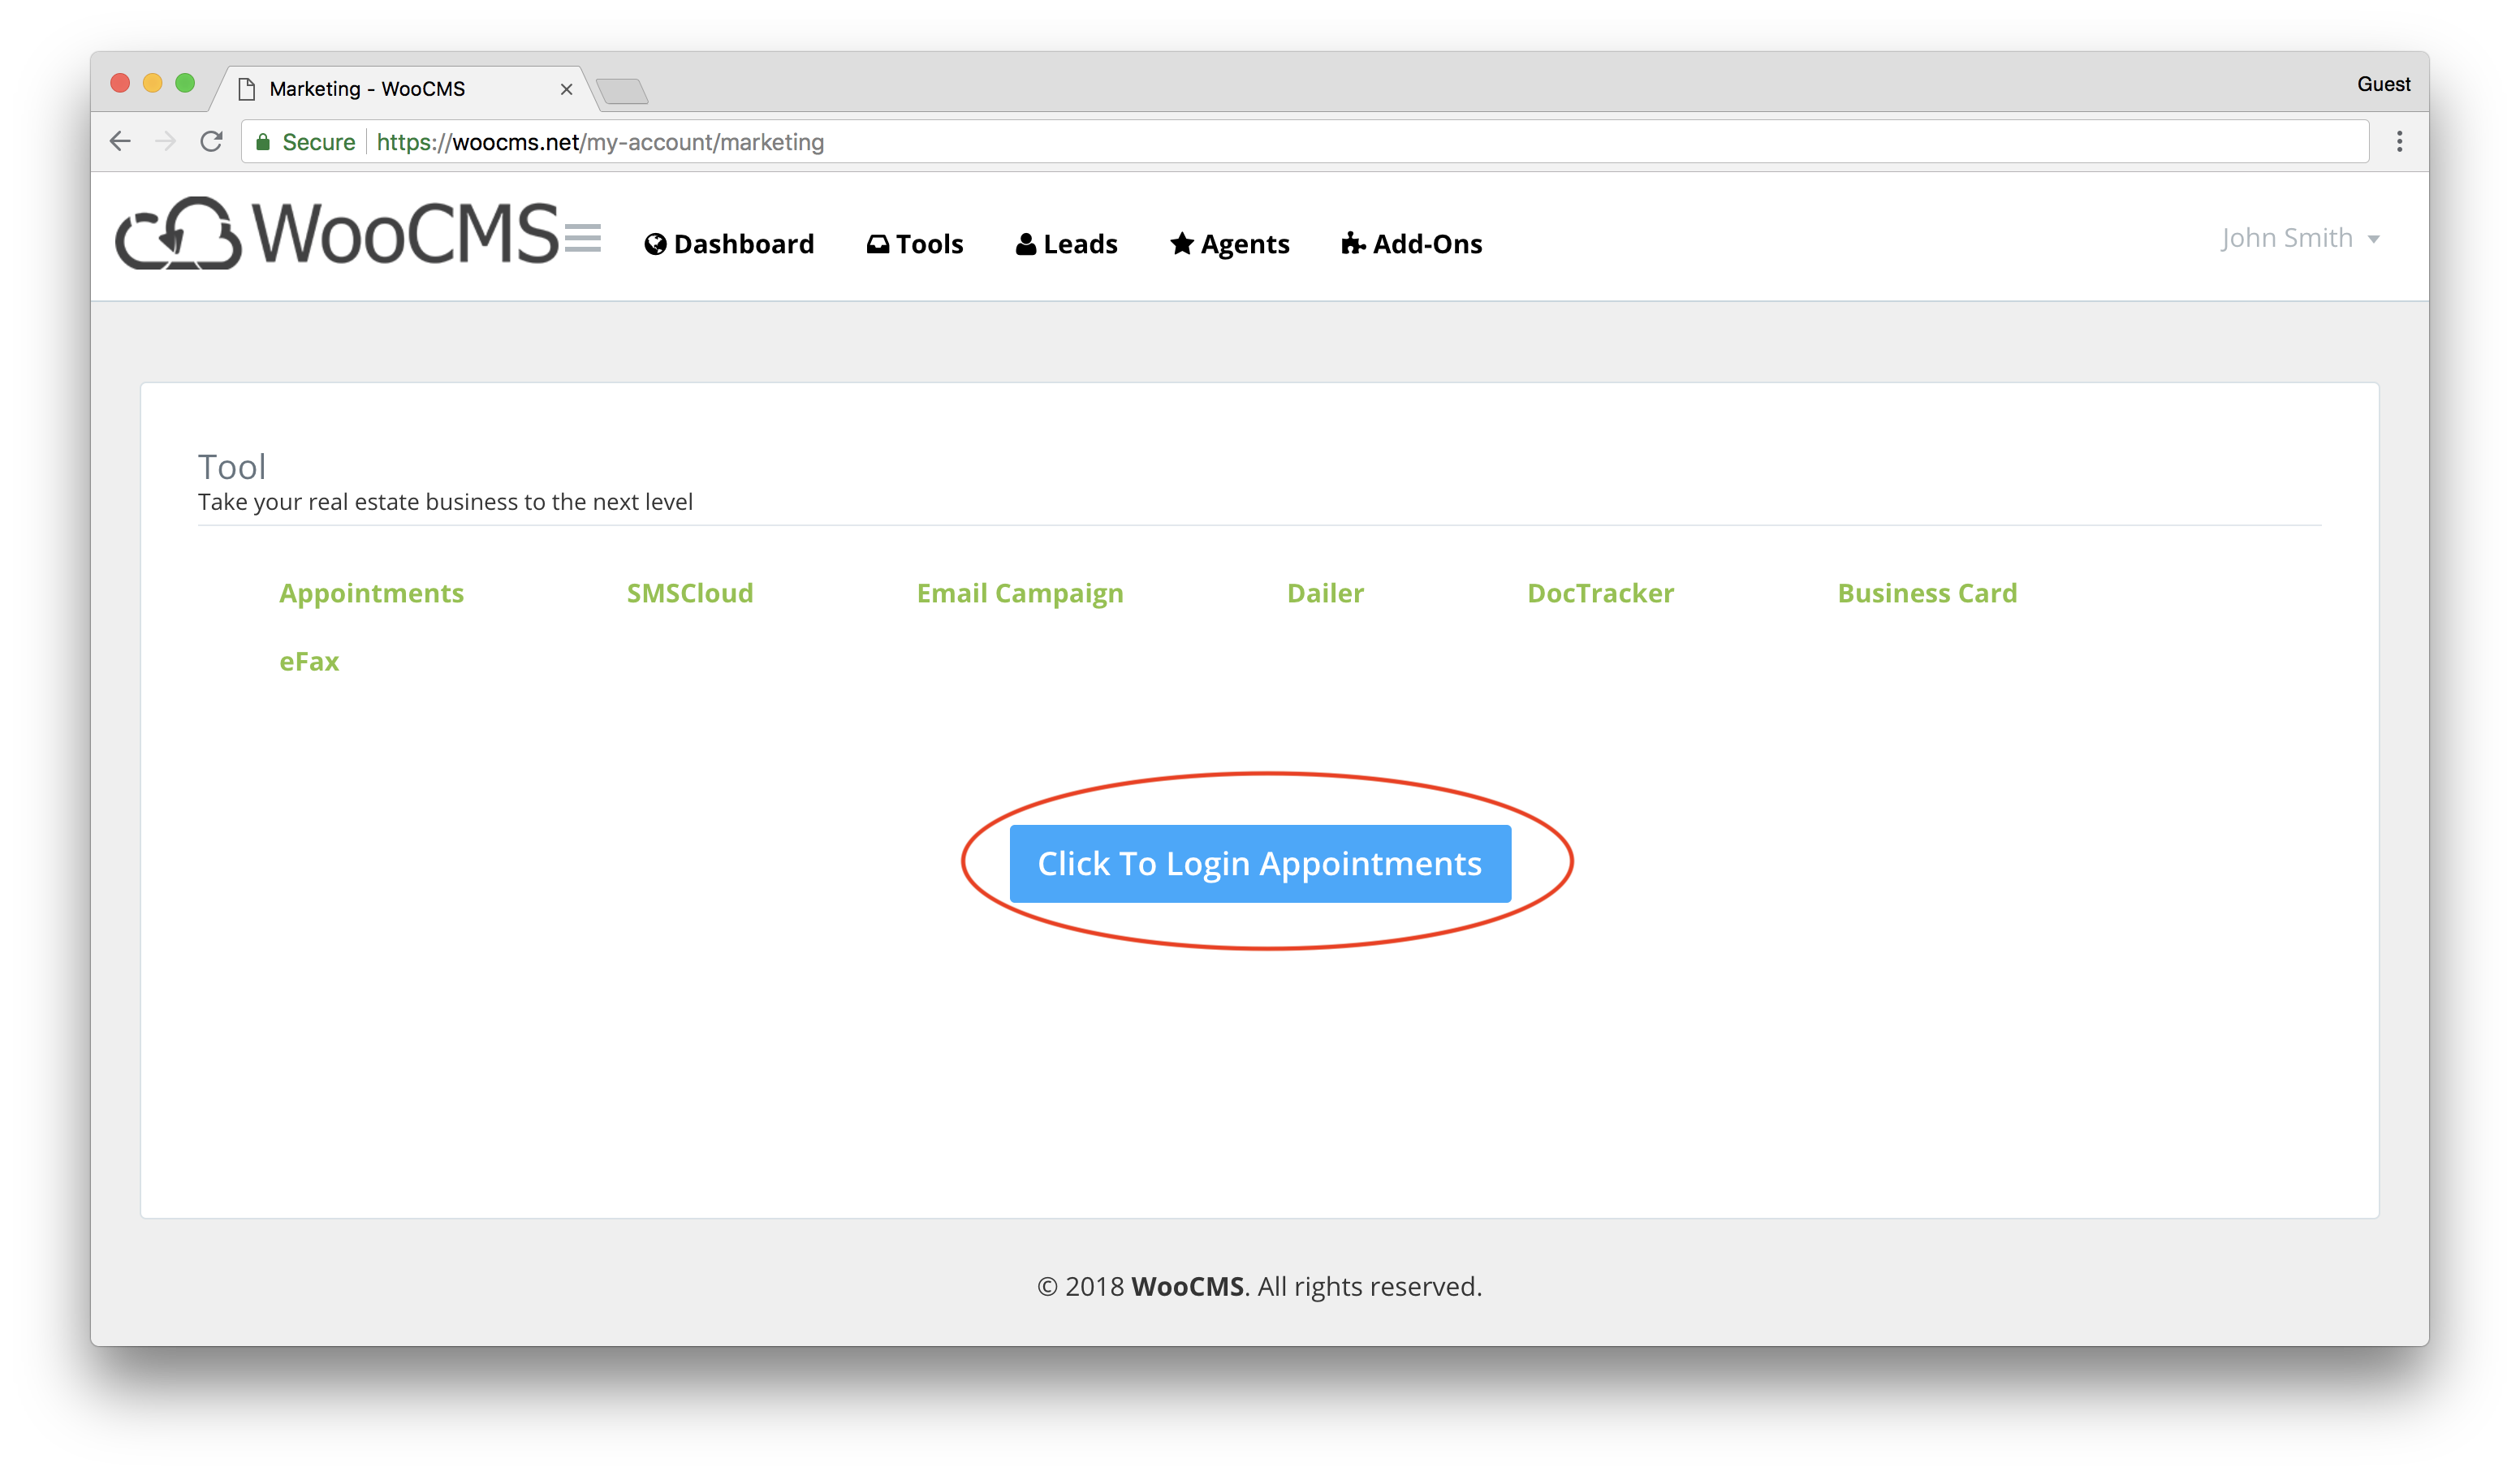Click the WooCMS cloud logo

337,234
